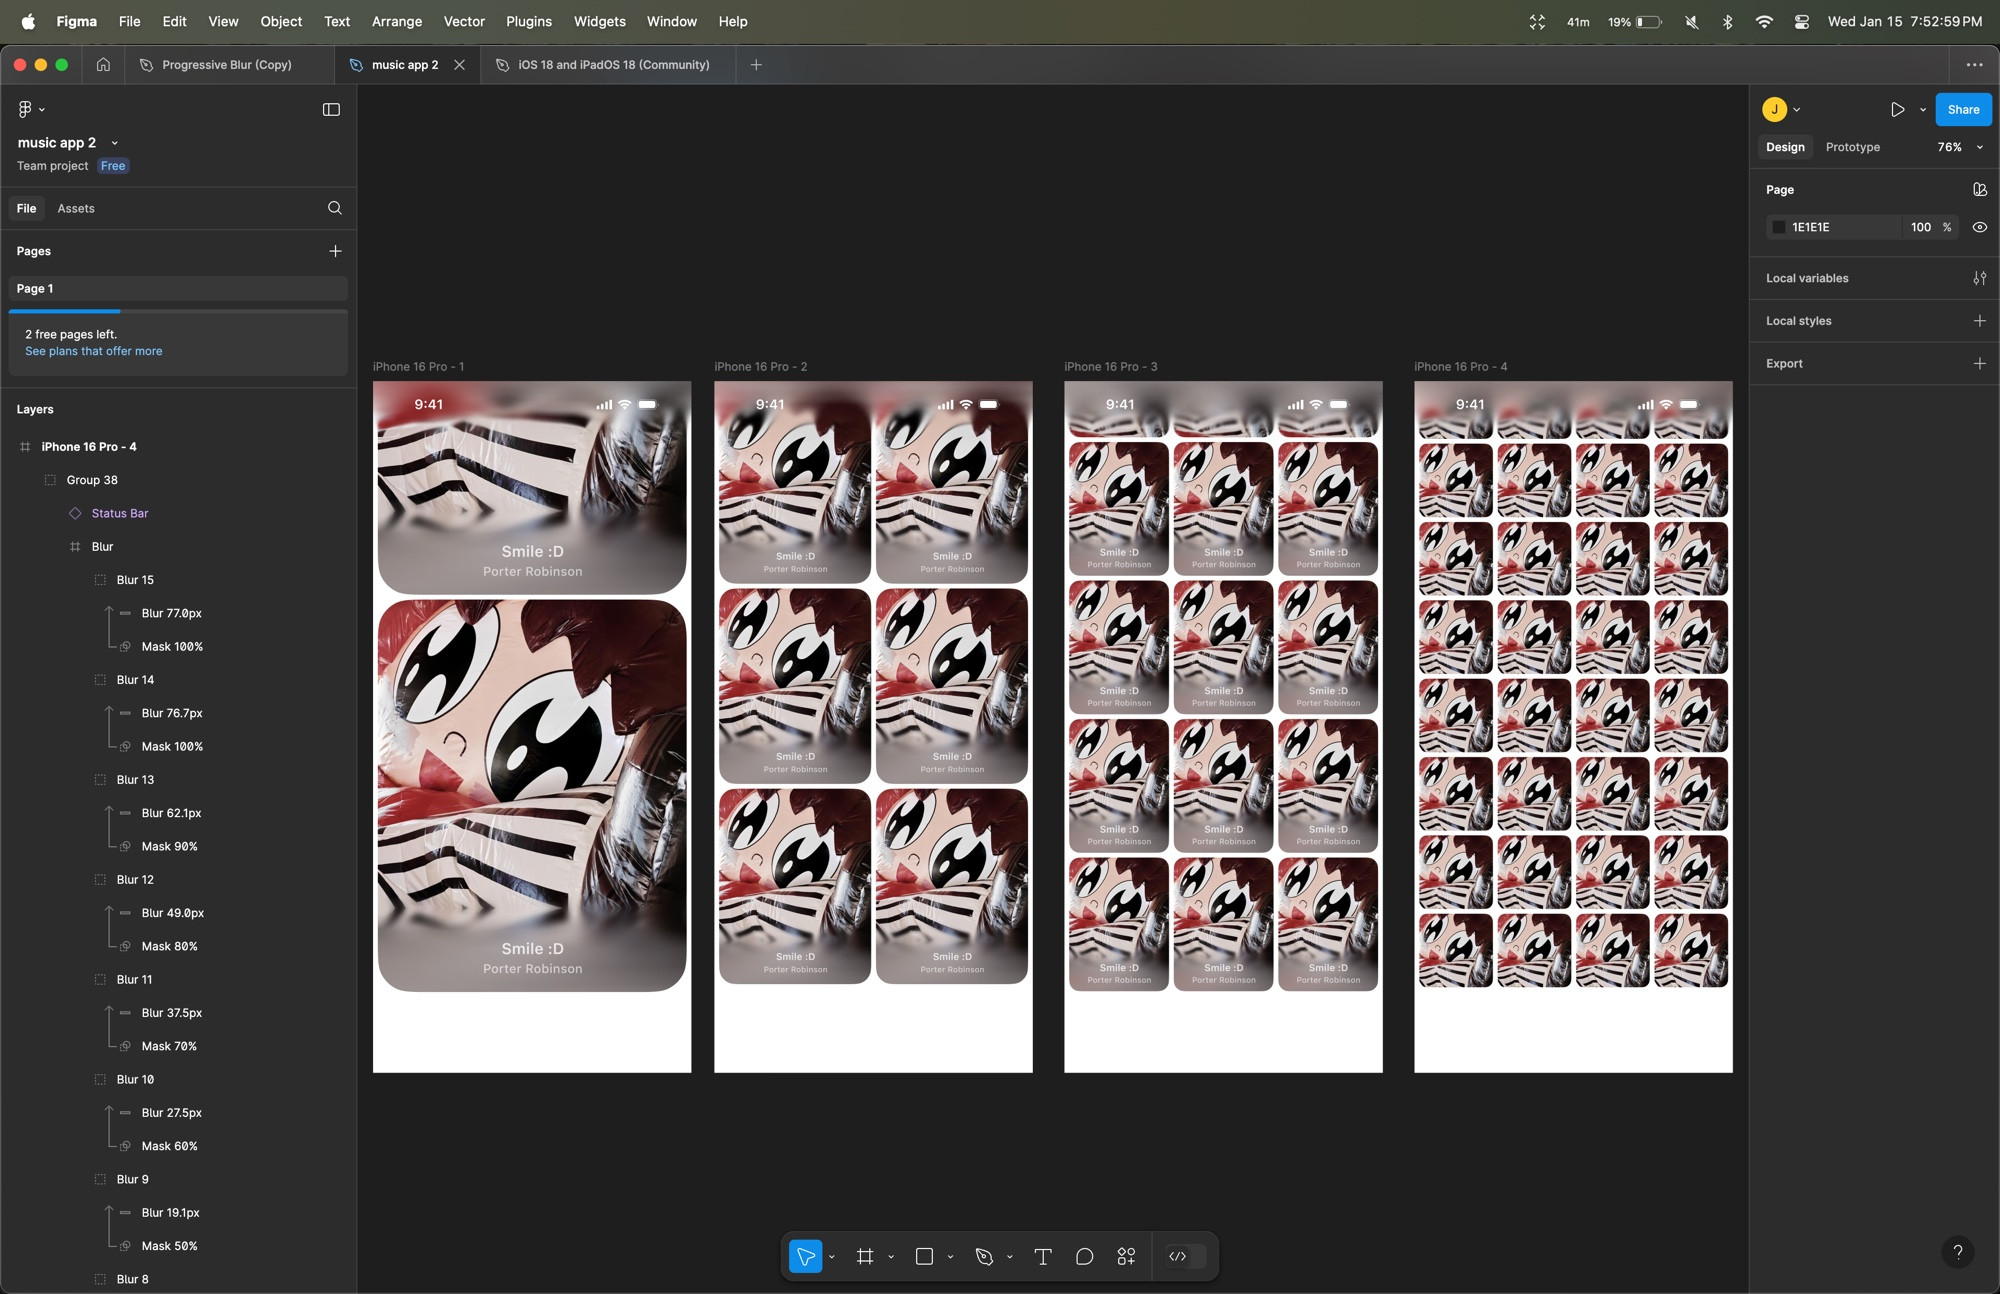Select the Move tool in bottom toolbar

[x=805, y=1256]
